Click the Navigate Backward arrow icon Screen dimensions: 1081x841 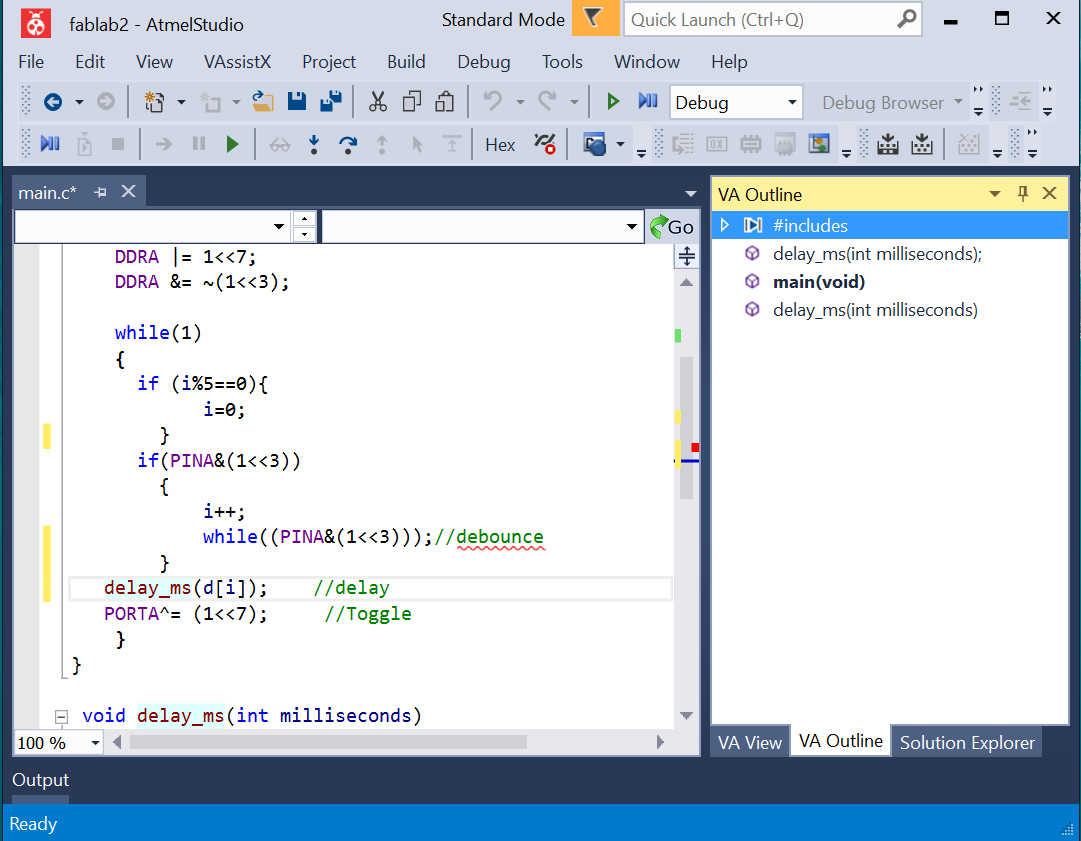point(53,102)
